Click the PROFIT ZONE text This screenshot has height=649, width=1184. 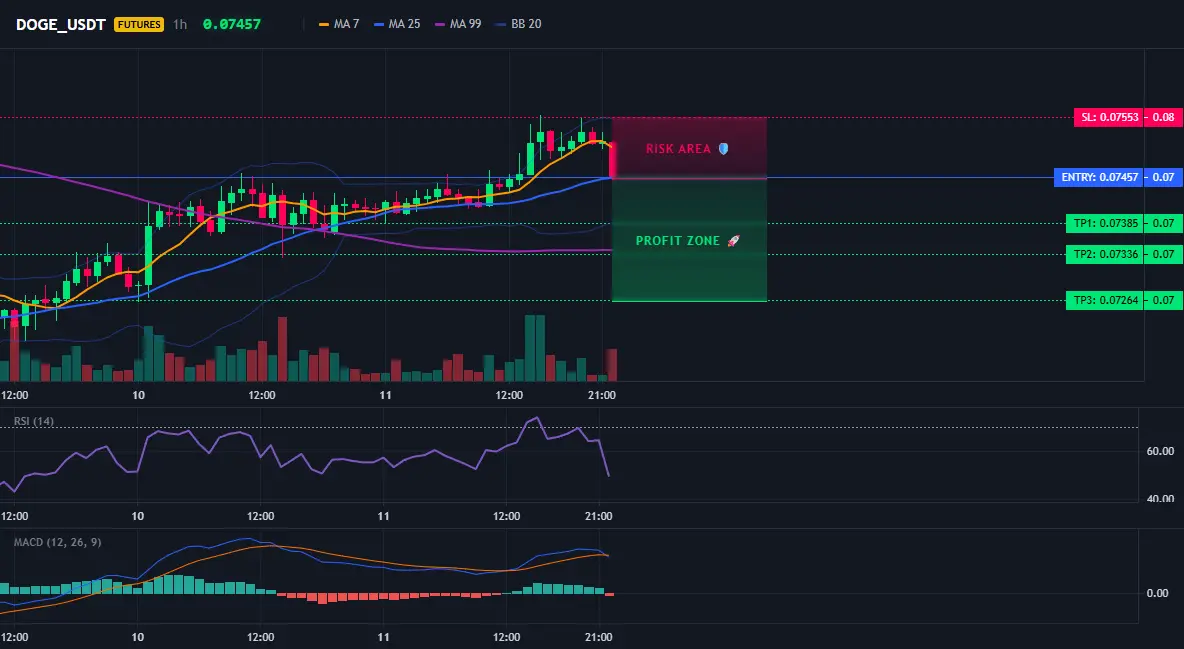click(x=678, y=241)
